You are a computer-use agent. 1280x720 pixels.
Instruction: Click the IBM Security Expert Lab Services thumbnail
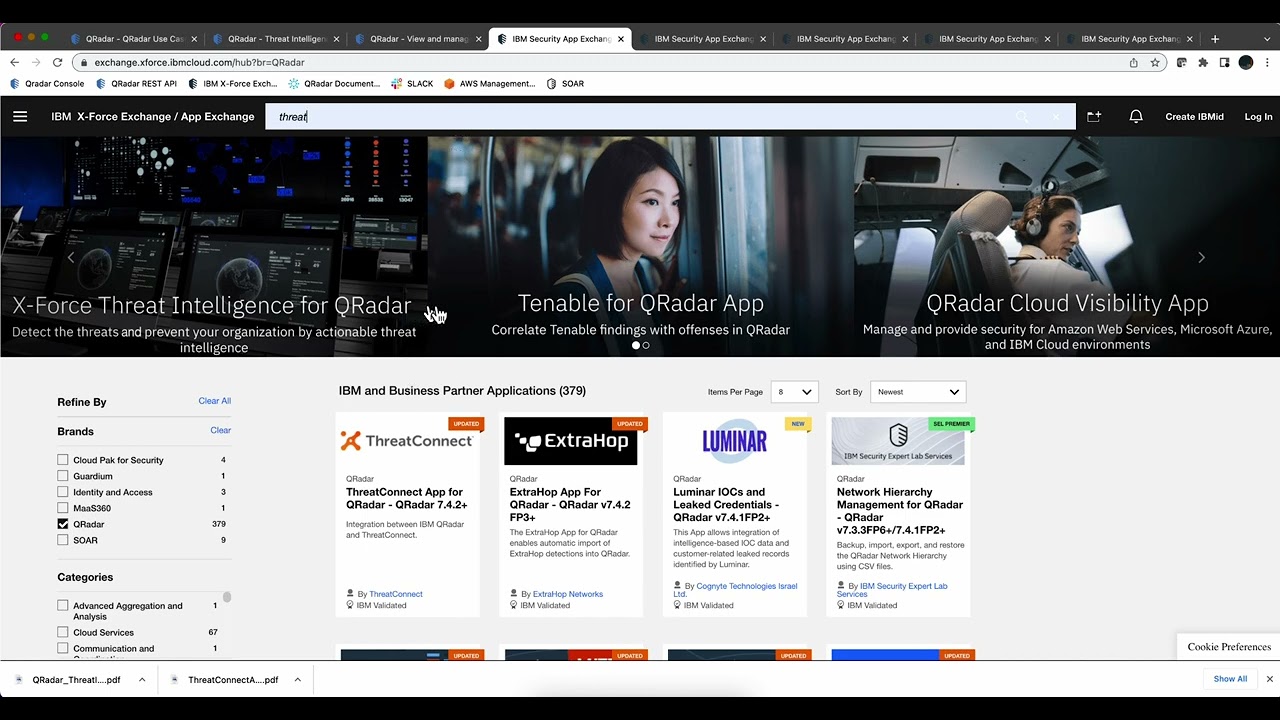pyautogui.click(x=898, y=441)
